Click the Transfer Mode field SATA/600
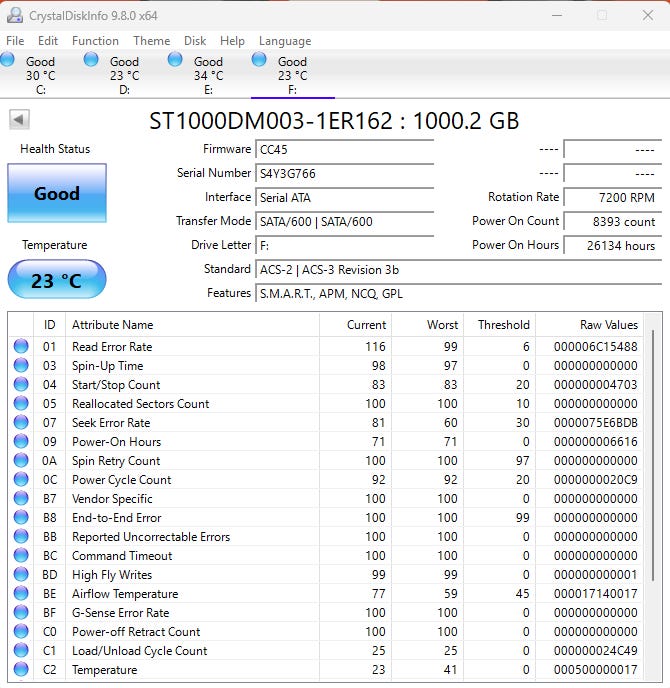 click(345, 221)
